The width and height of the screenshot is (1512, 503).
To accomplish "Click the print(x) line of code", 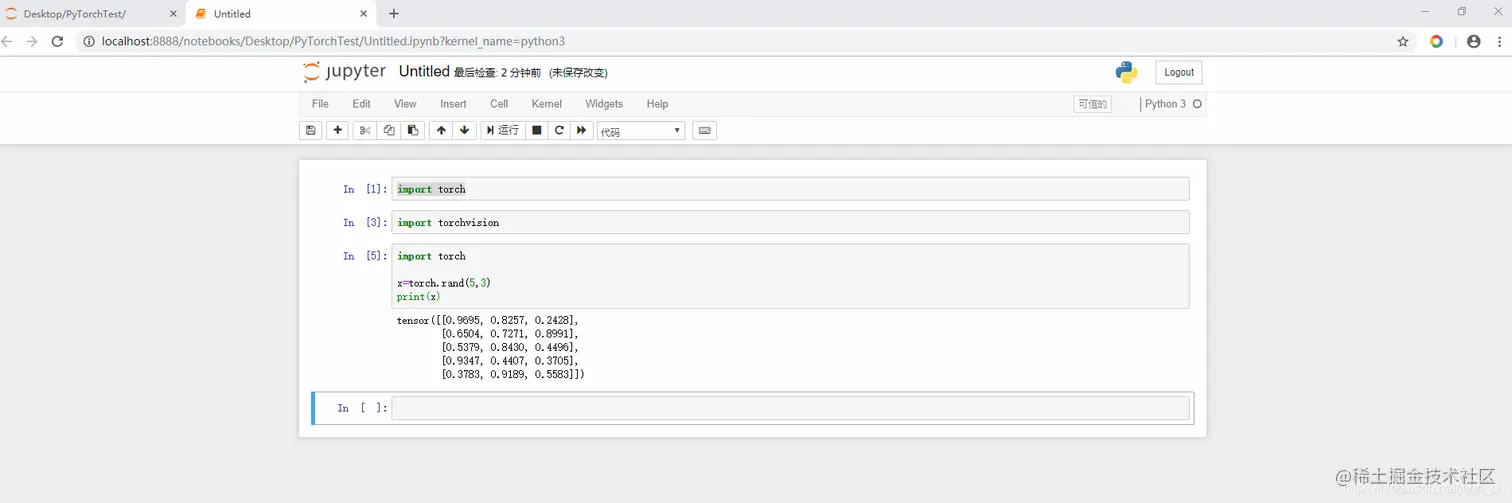I will coord(418,297).
